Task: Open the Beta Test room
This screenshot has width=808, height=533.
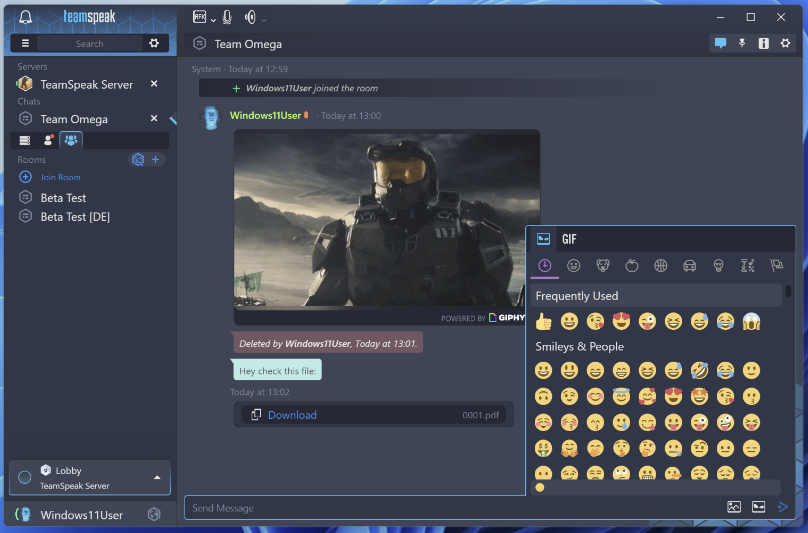Action: pos(63,198)
